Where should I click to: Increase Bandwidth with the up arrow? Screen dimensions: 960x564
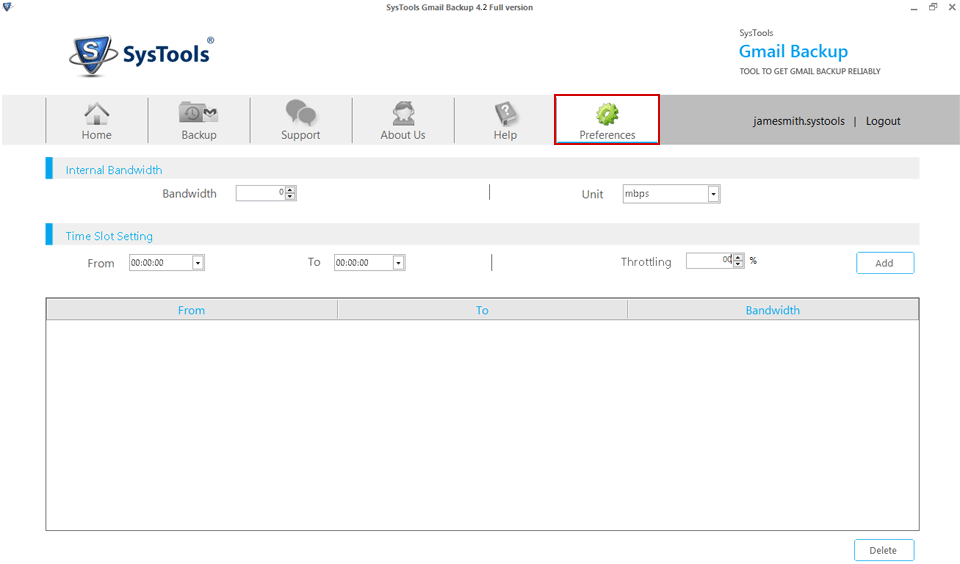(290, 189)
